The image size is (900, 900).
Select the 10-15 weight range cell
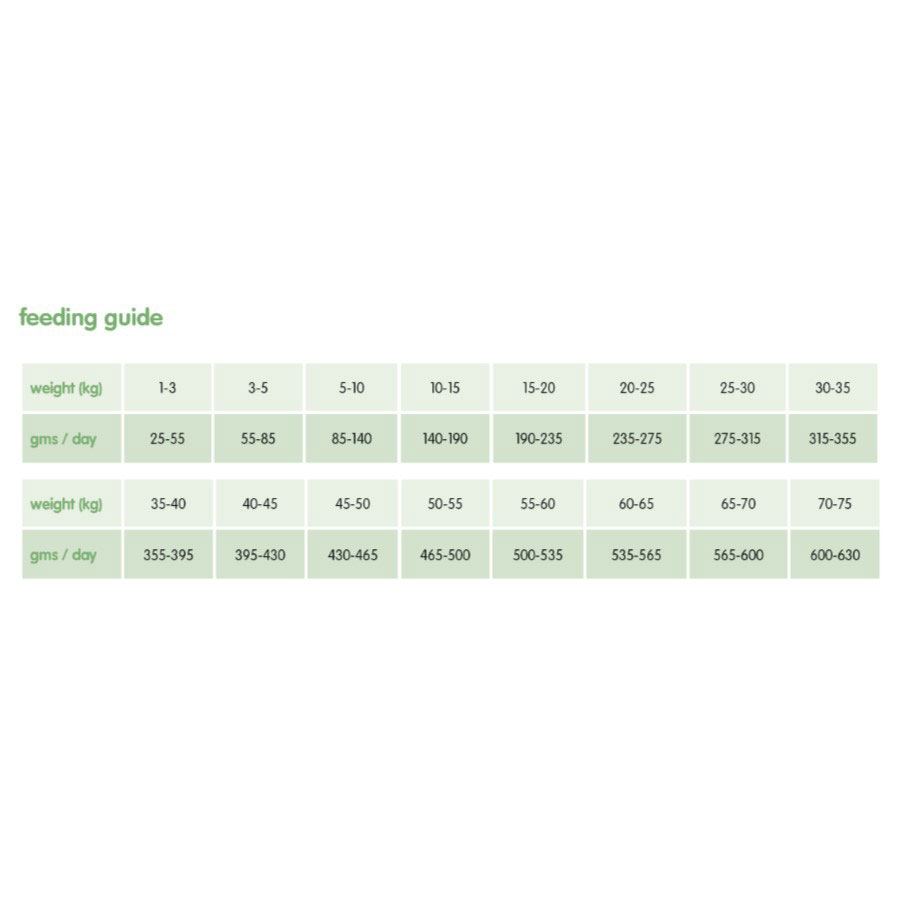pyautogui.click(x=445, y=388)
